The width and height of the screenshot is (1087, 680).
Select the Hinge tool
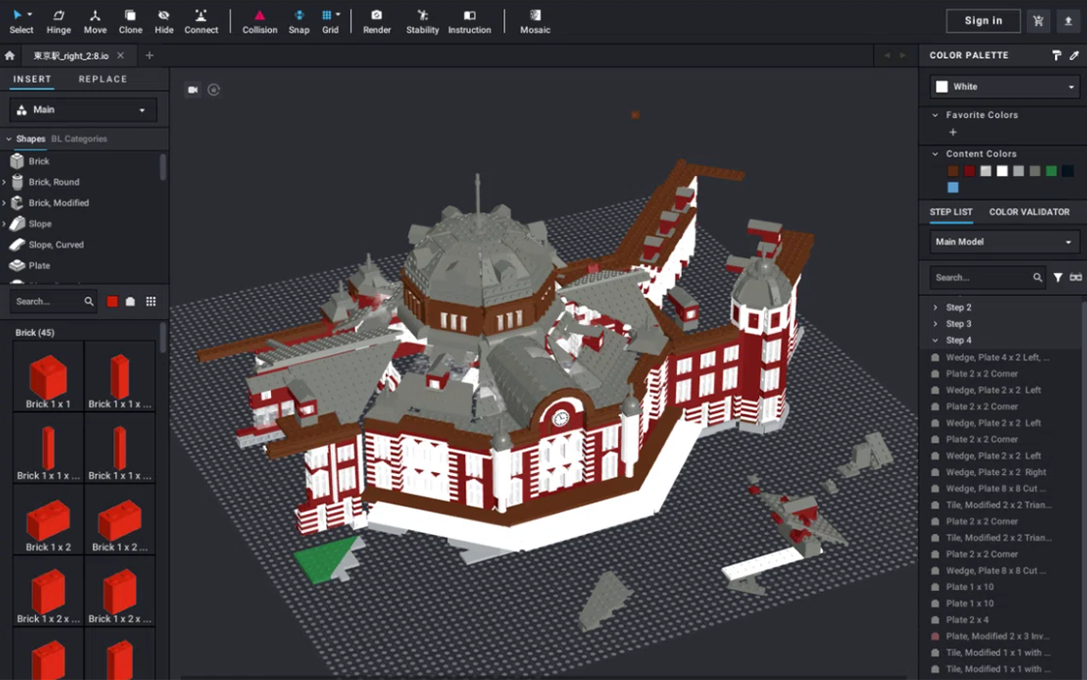click(59, 21)
